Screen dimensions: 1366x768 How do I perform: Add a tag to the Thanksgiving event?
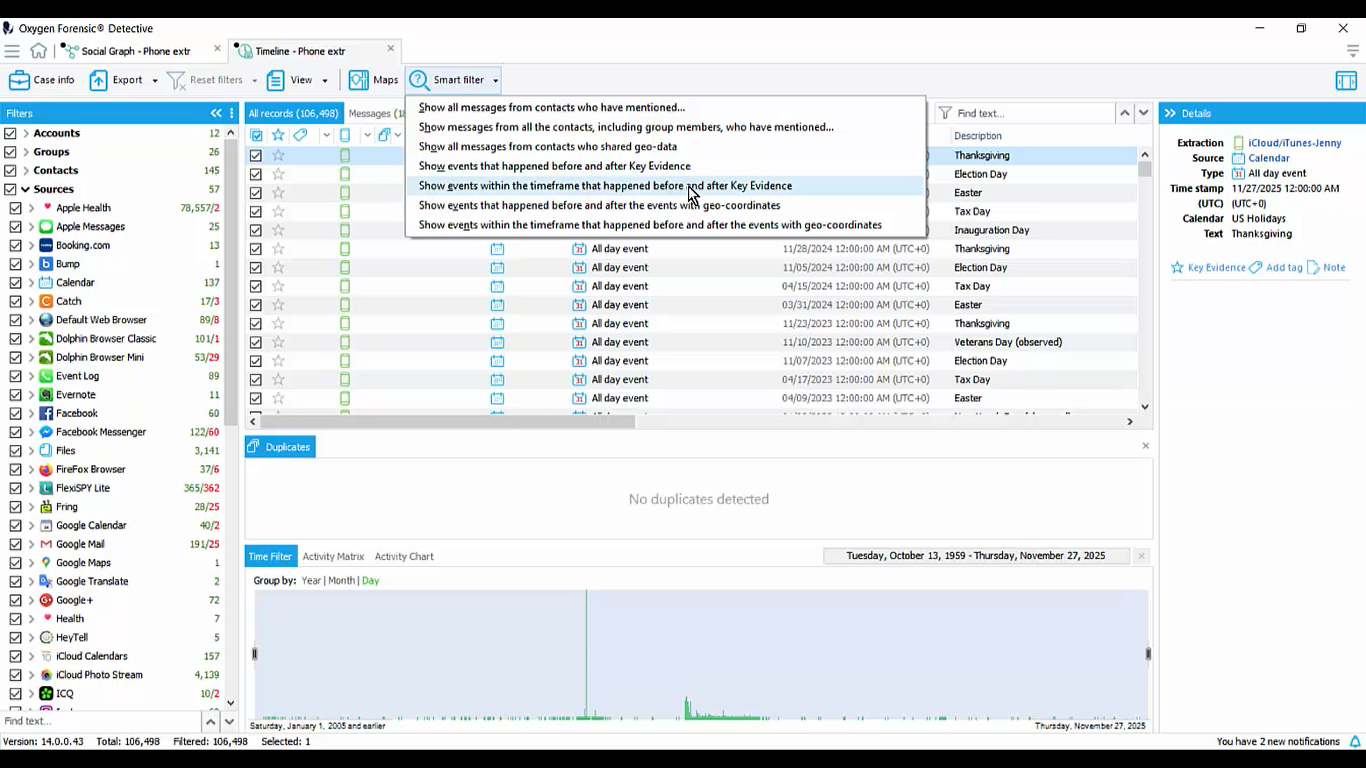click(1283, 267)
